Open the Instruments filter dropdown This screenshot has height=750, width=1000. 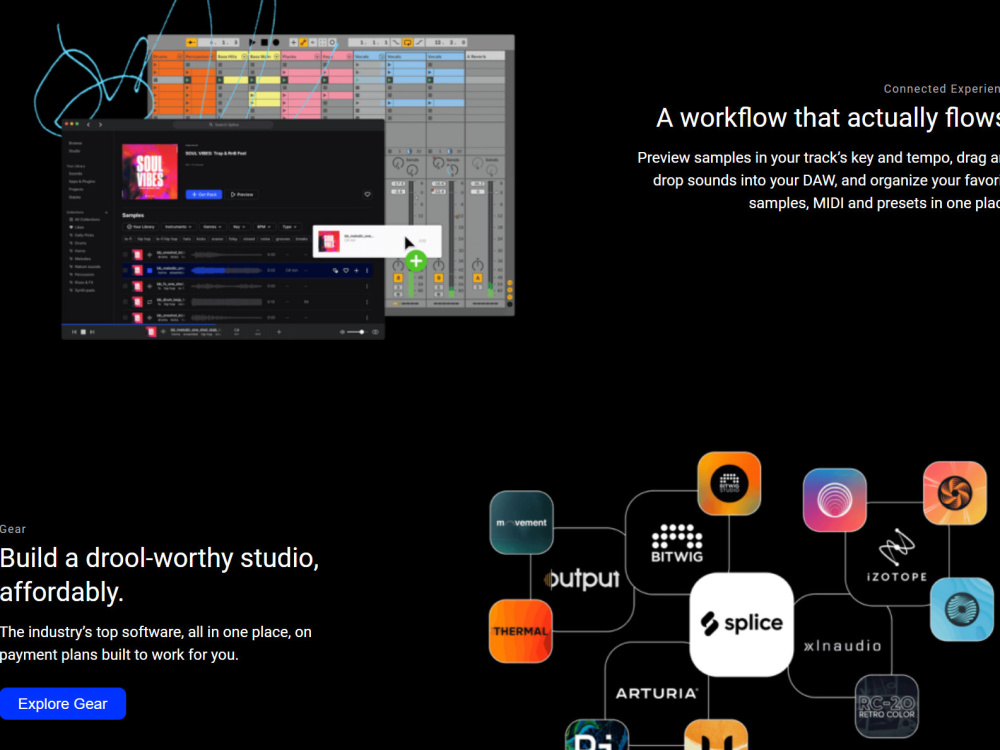pyautogui.click(x=178, y=226)
